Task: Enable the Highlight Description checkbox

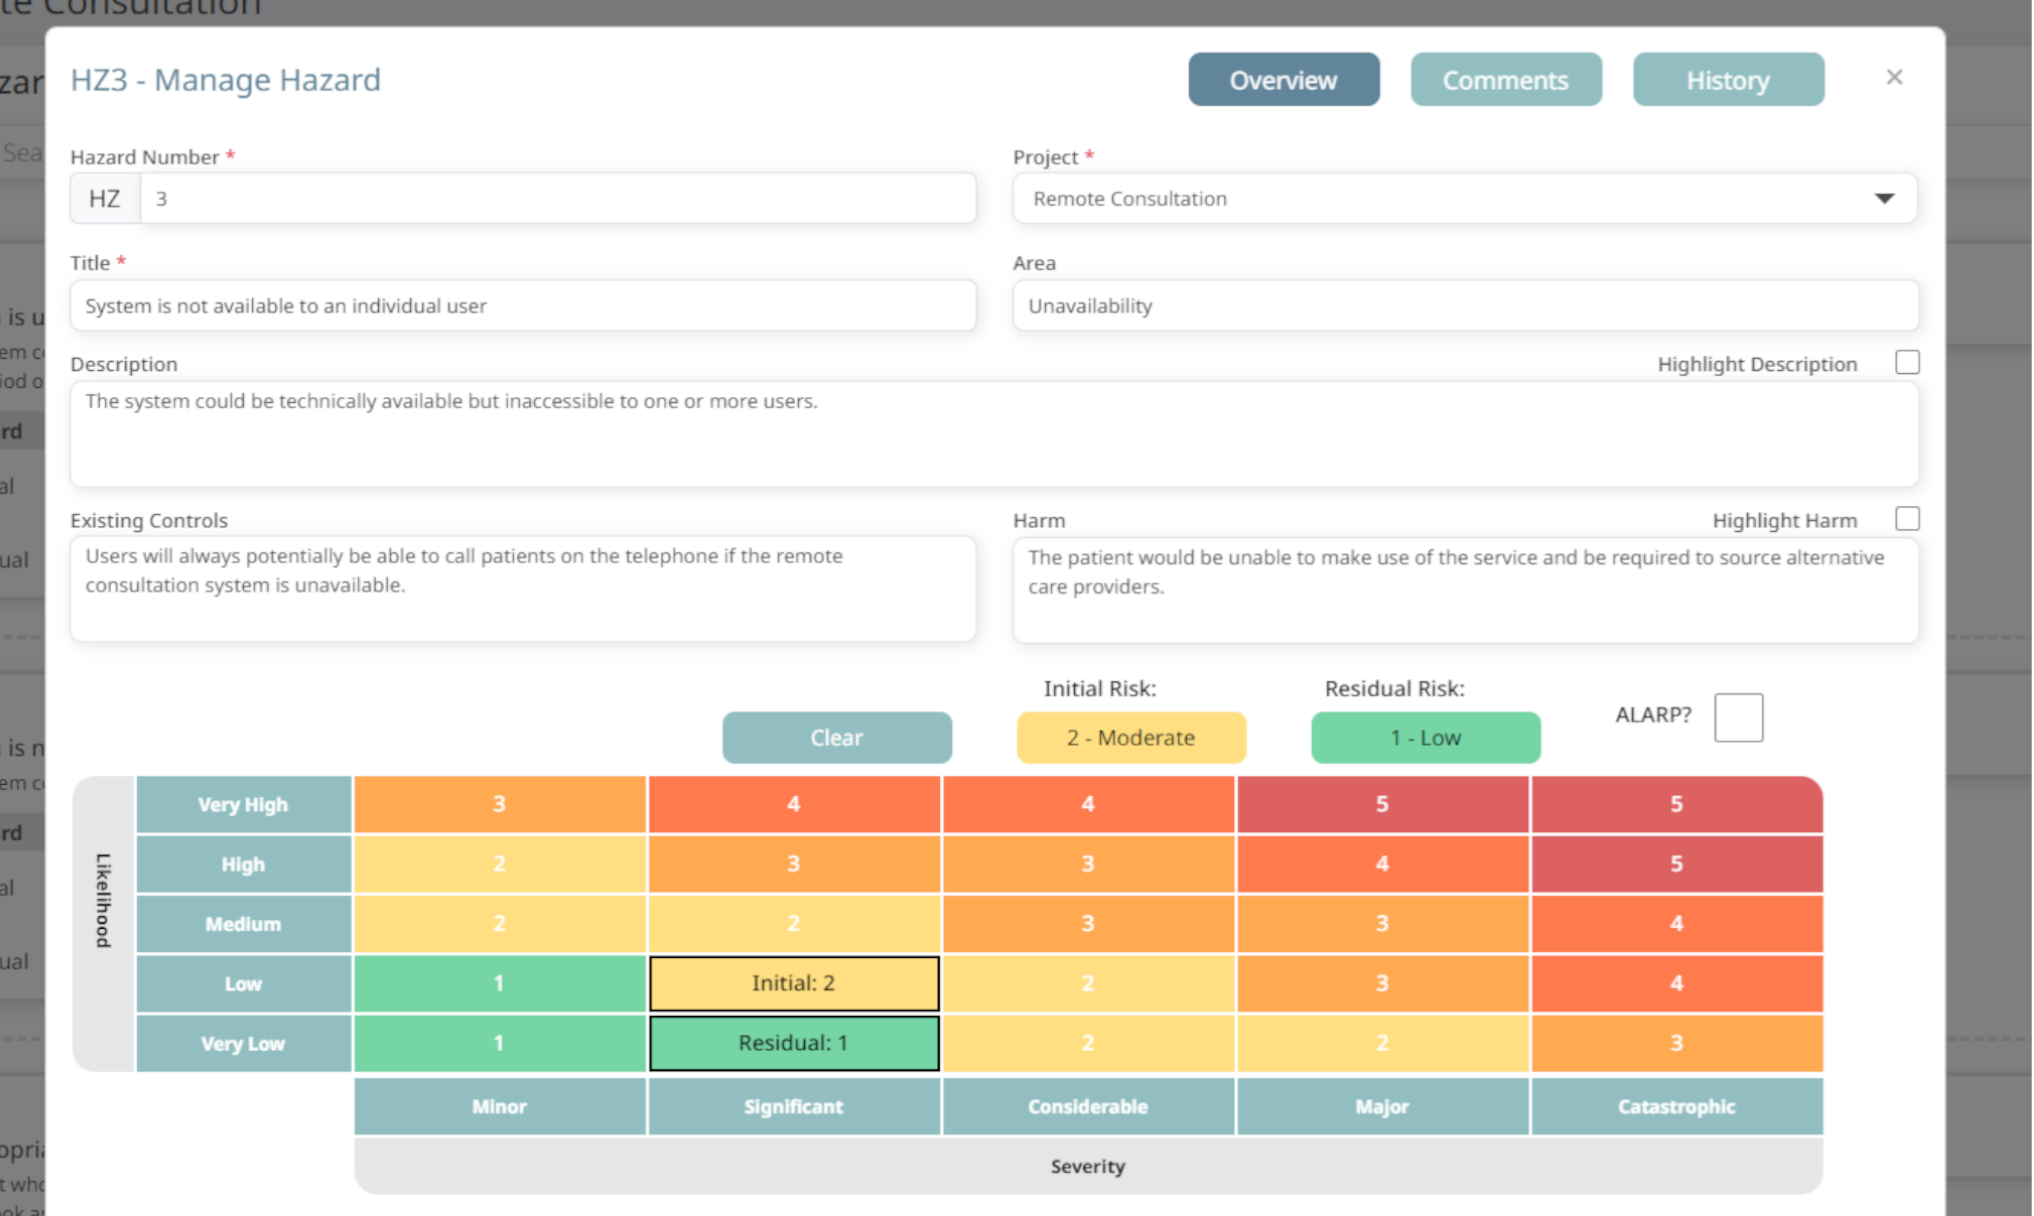Action: click(x=1906, y=363)
